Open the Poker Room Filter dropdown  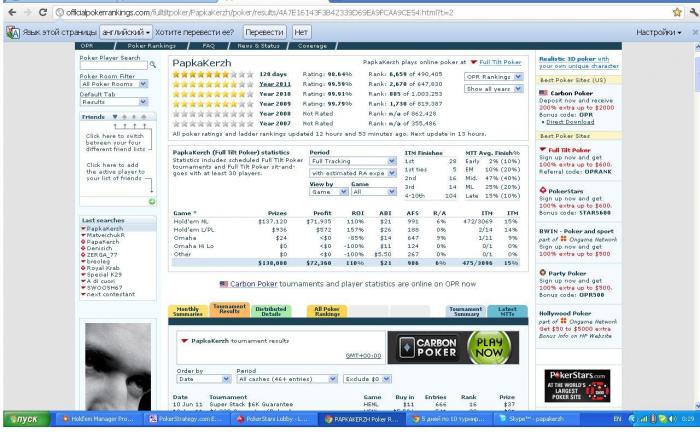114,84
